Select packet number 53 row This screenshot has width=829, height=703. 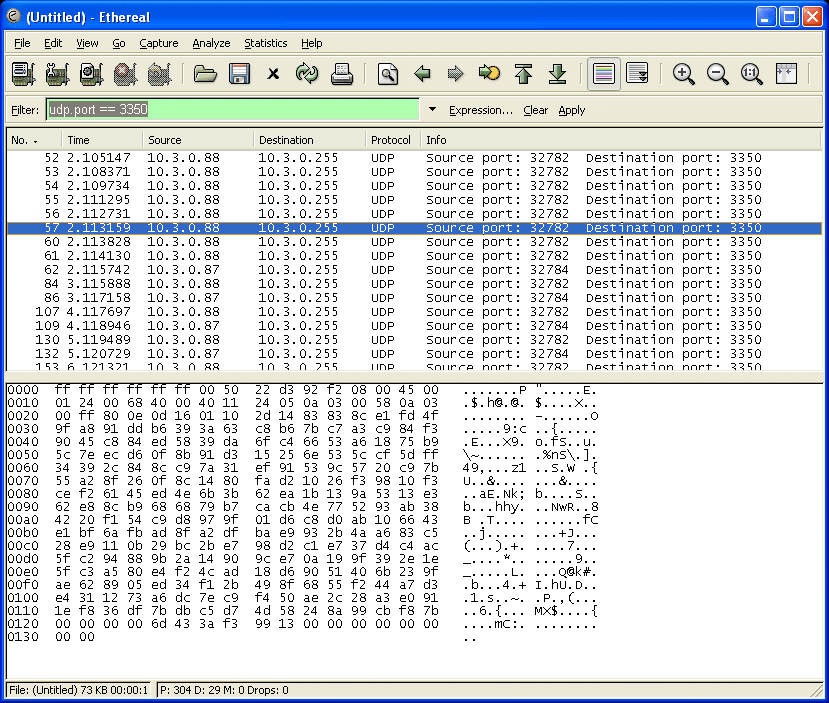click(414, 172)
